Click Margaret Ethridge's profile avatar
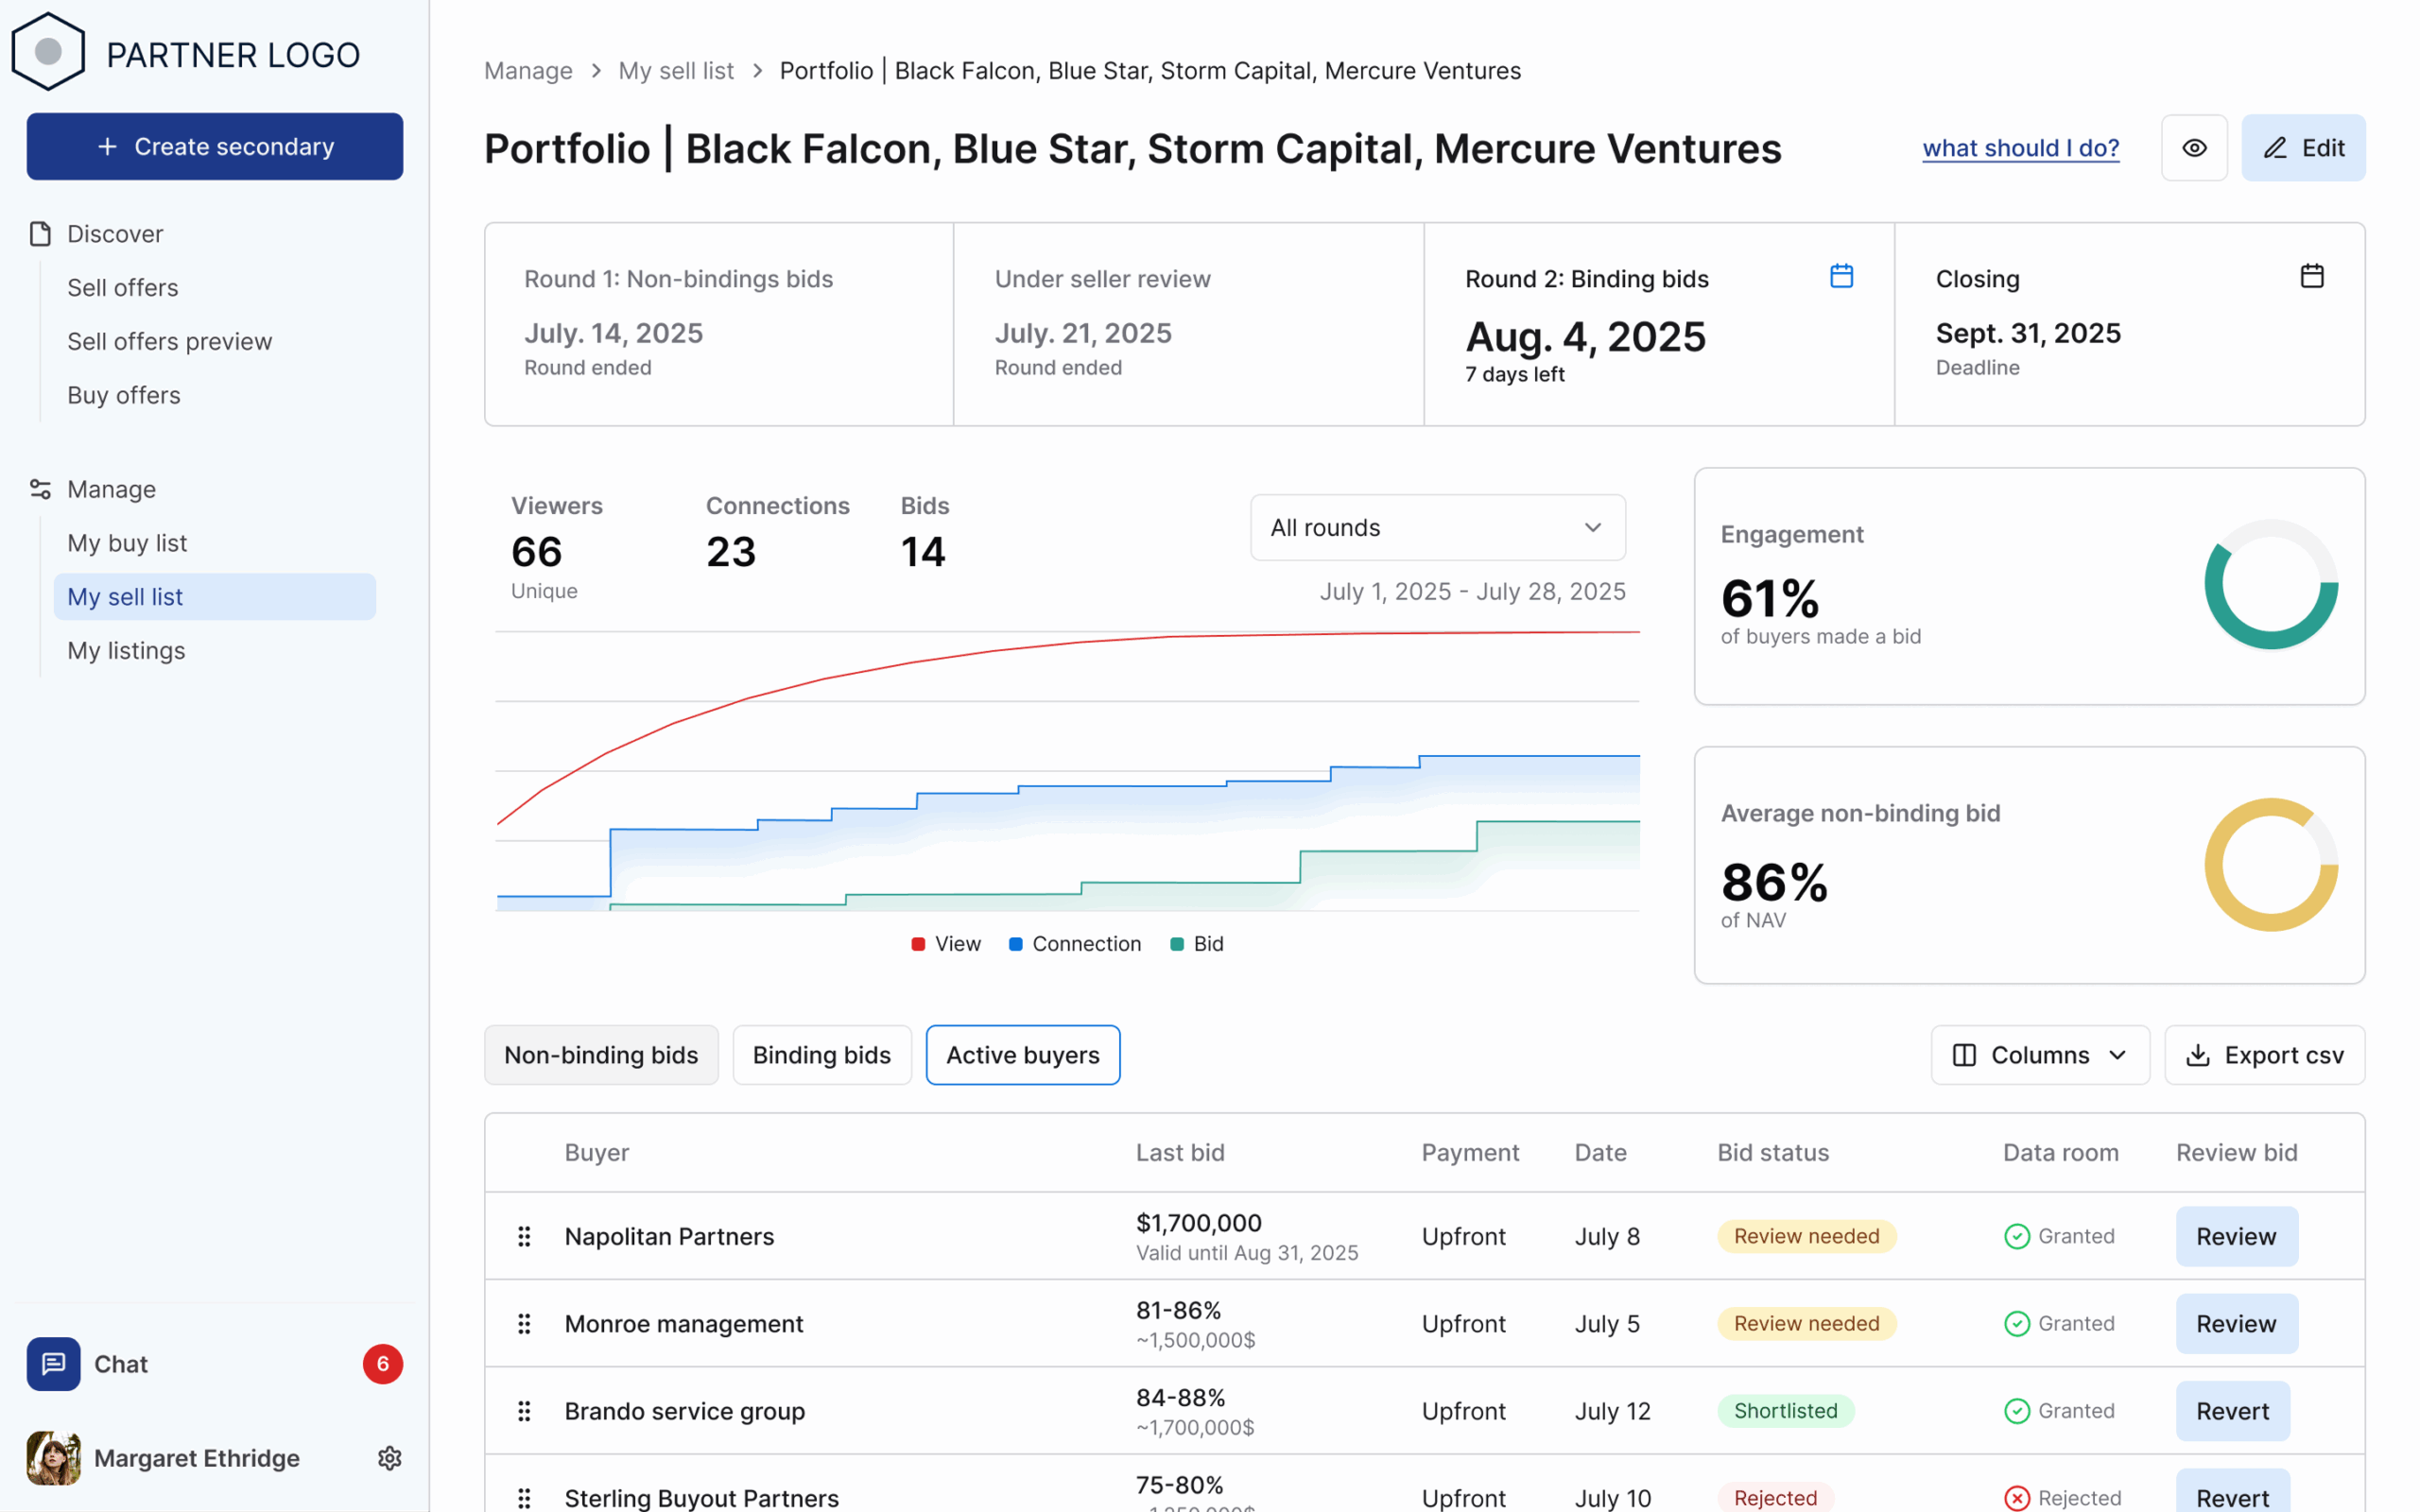Image resolution: width=2420 pixels, height=1512 pixels. (x=53, y=1458)
